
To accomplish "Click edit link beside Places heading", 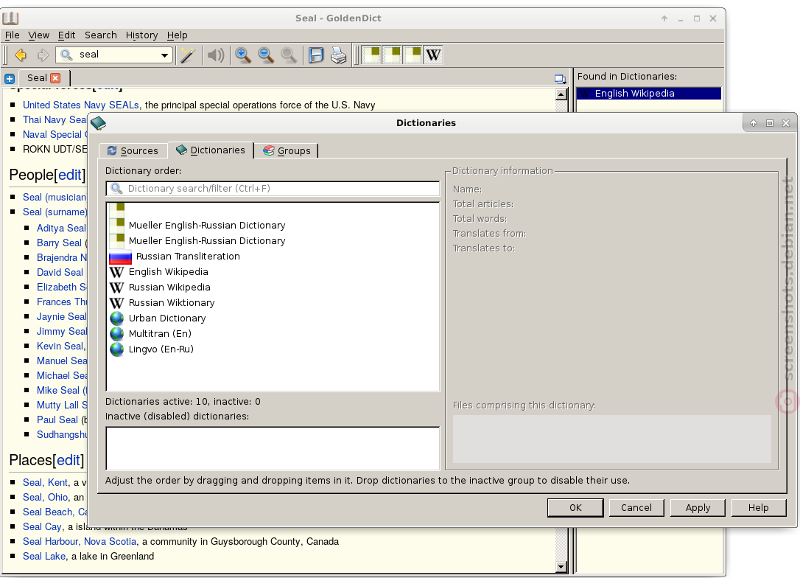I will pos(68,460).
